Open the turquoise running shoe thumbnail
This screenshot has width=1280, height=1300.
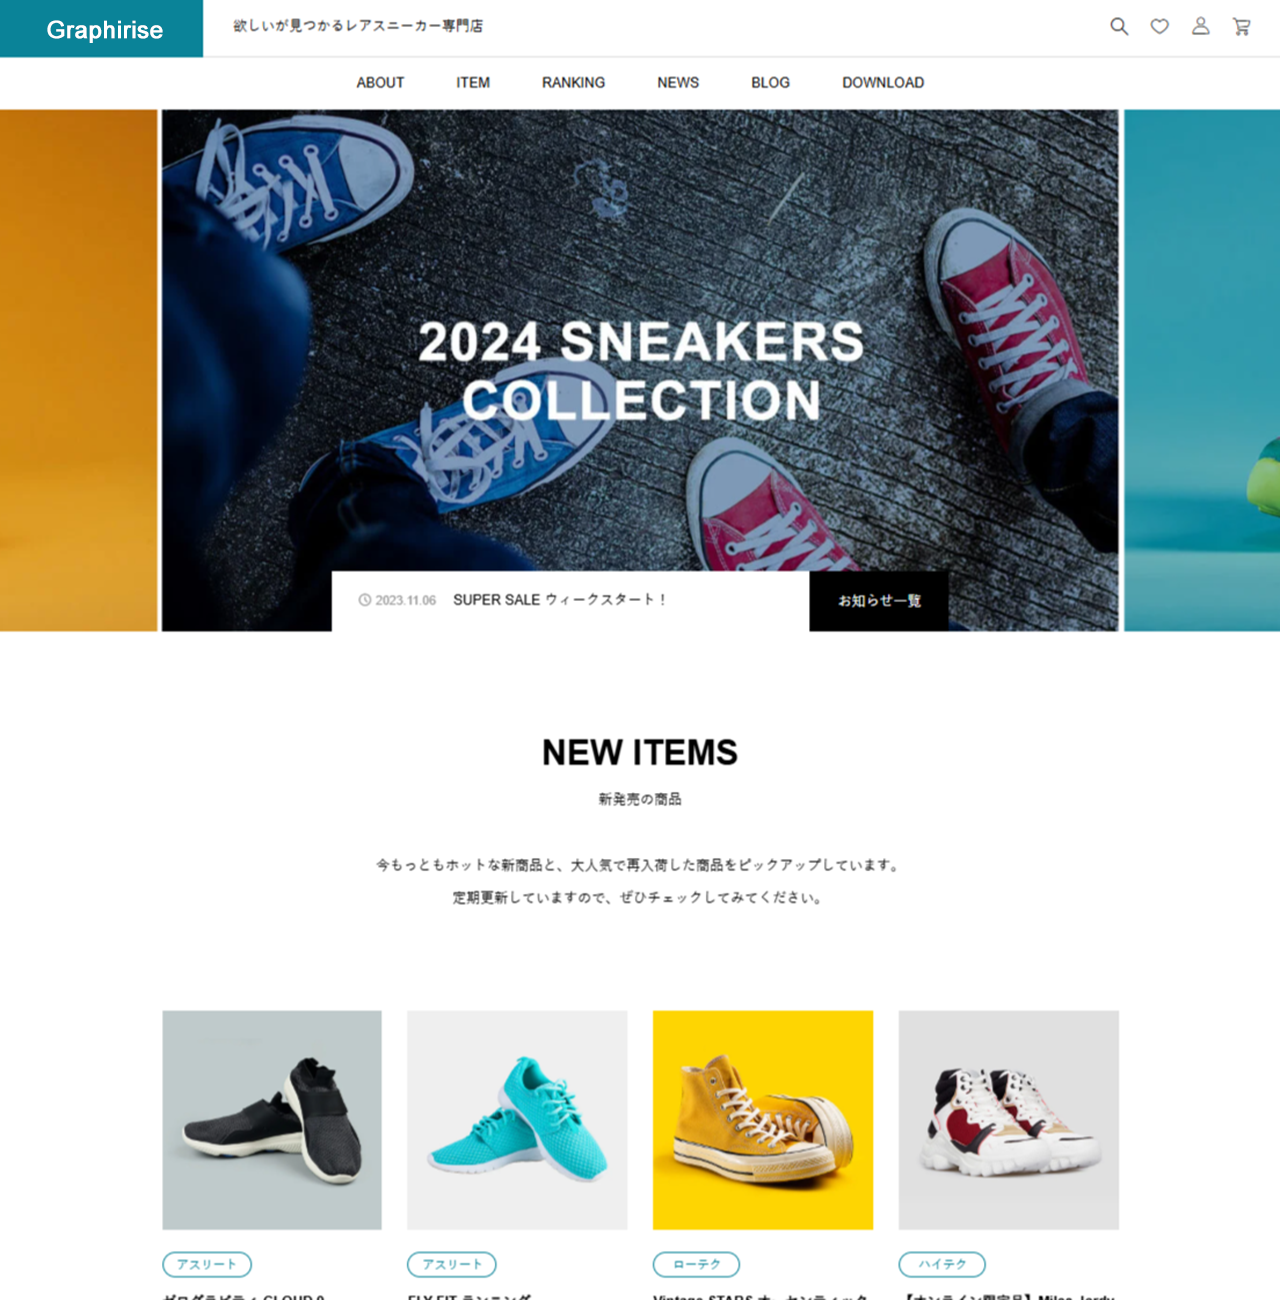point(517,1120)
